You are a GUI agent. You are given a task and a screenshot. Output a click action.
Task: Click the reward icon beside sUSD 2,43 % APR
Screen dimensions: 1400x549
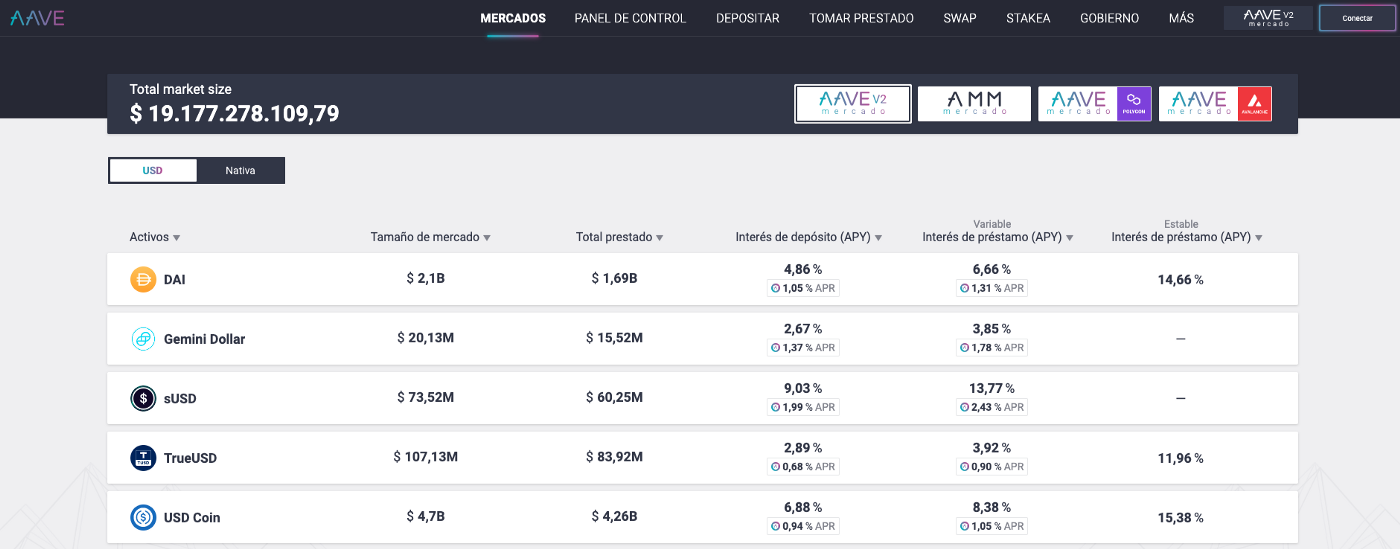coord(964,407)
